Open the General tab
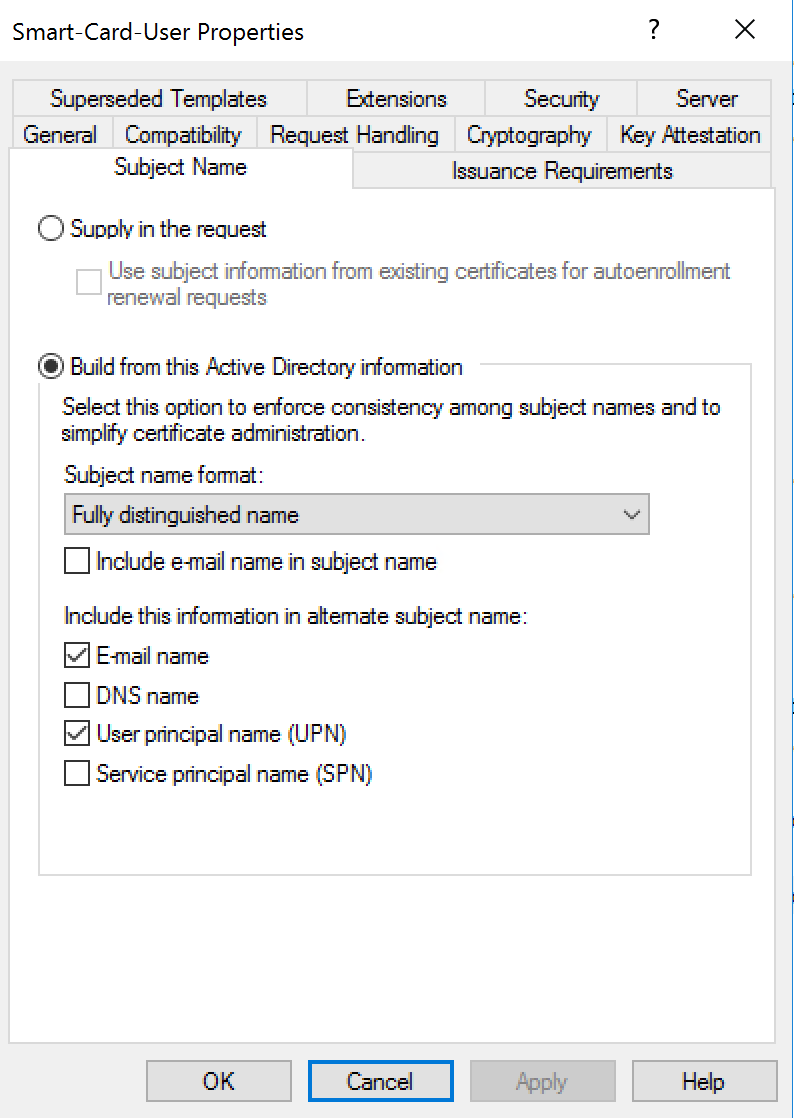Image resolution: width=794 pixels, height=1118 pixels. tap(60, 135)
